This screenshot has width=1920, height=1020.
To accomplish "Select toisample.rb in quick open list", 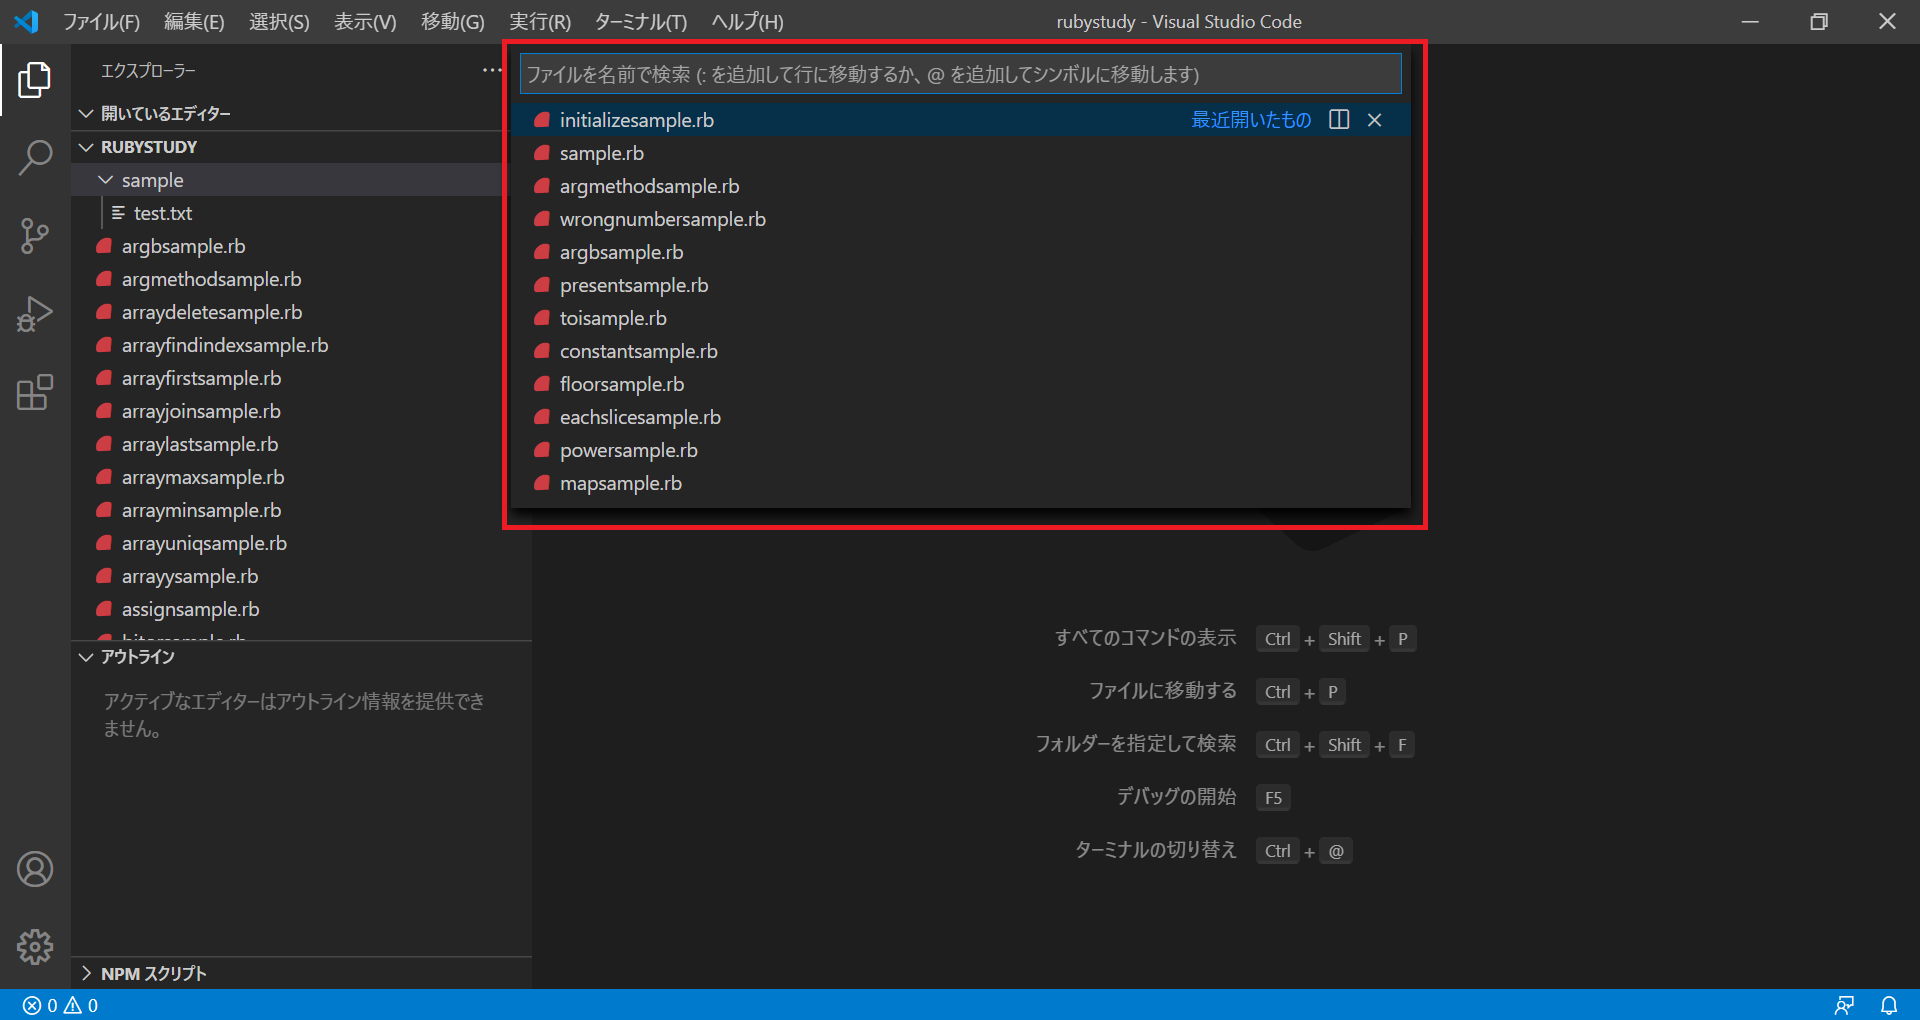I will (x=960, y=318).
